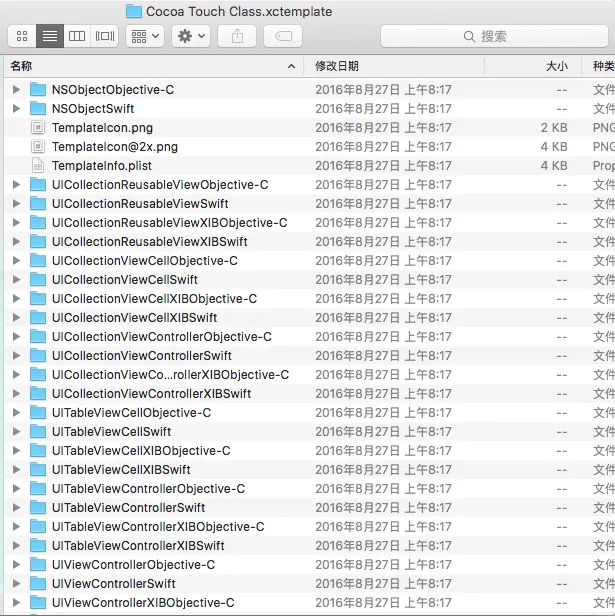Click the UITableViewControllerSwift folder icon
The height and width of the screenshot is (616, 615).
[x=38, y=508]
